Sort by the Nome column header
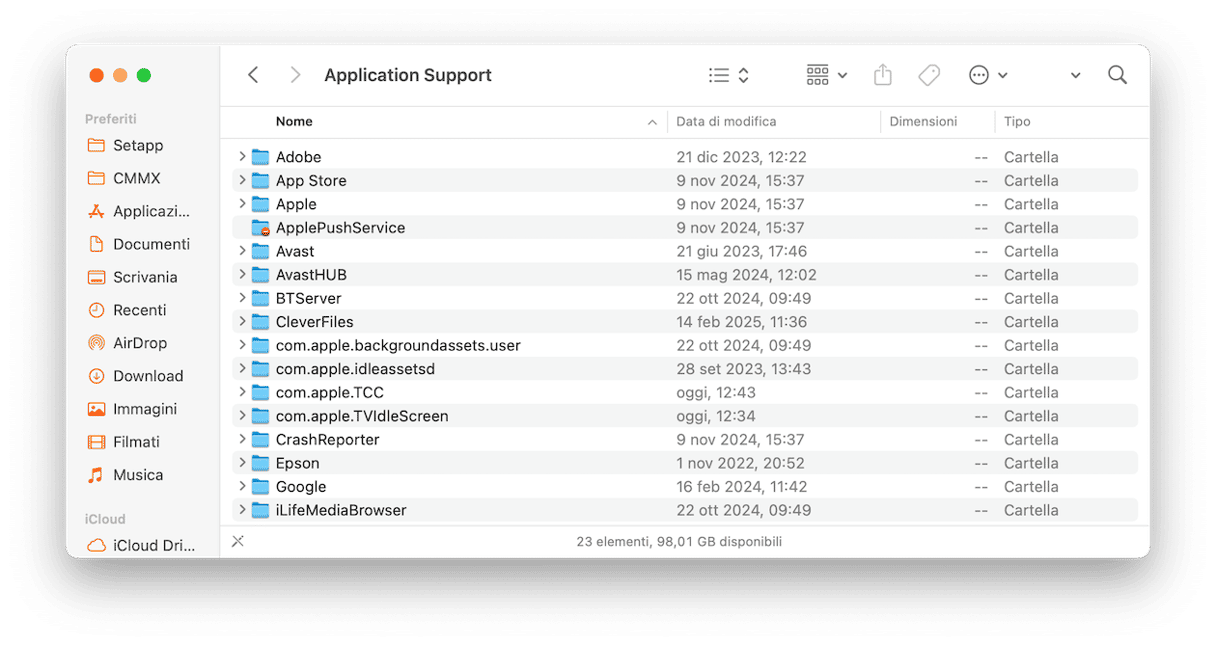1216x645 pixels. 294,122
